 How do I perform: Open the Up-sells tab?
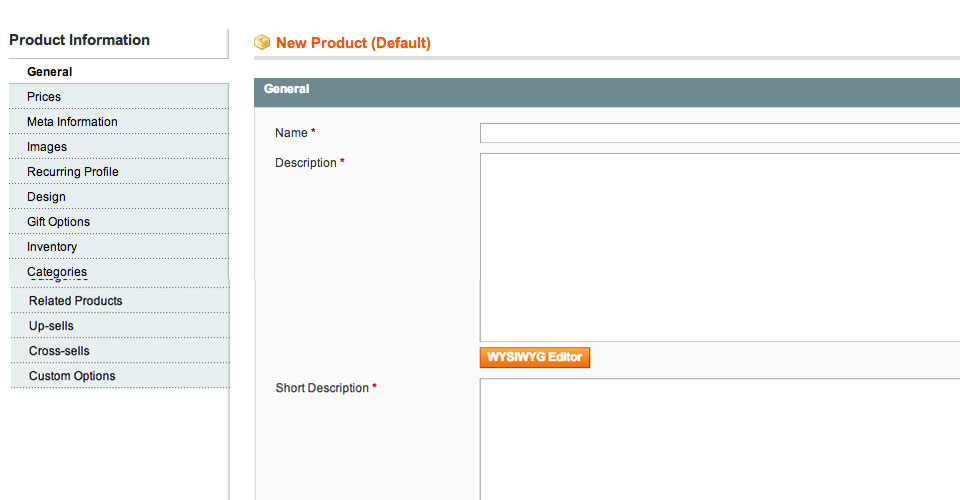[x=120, y=326]
